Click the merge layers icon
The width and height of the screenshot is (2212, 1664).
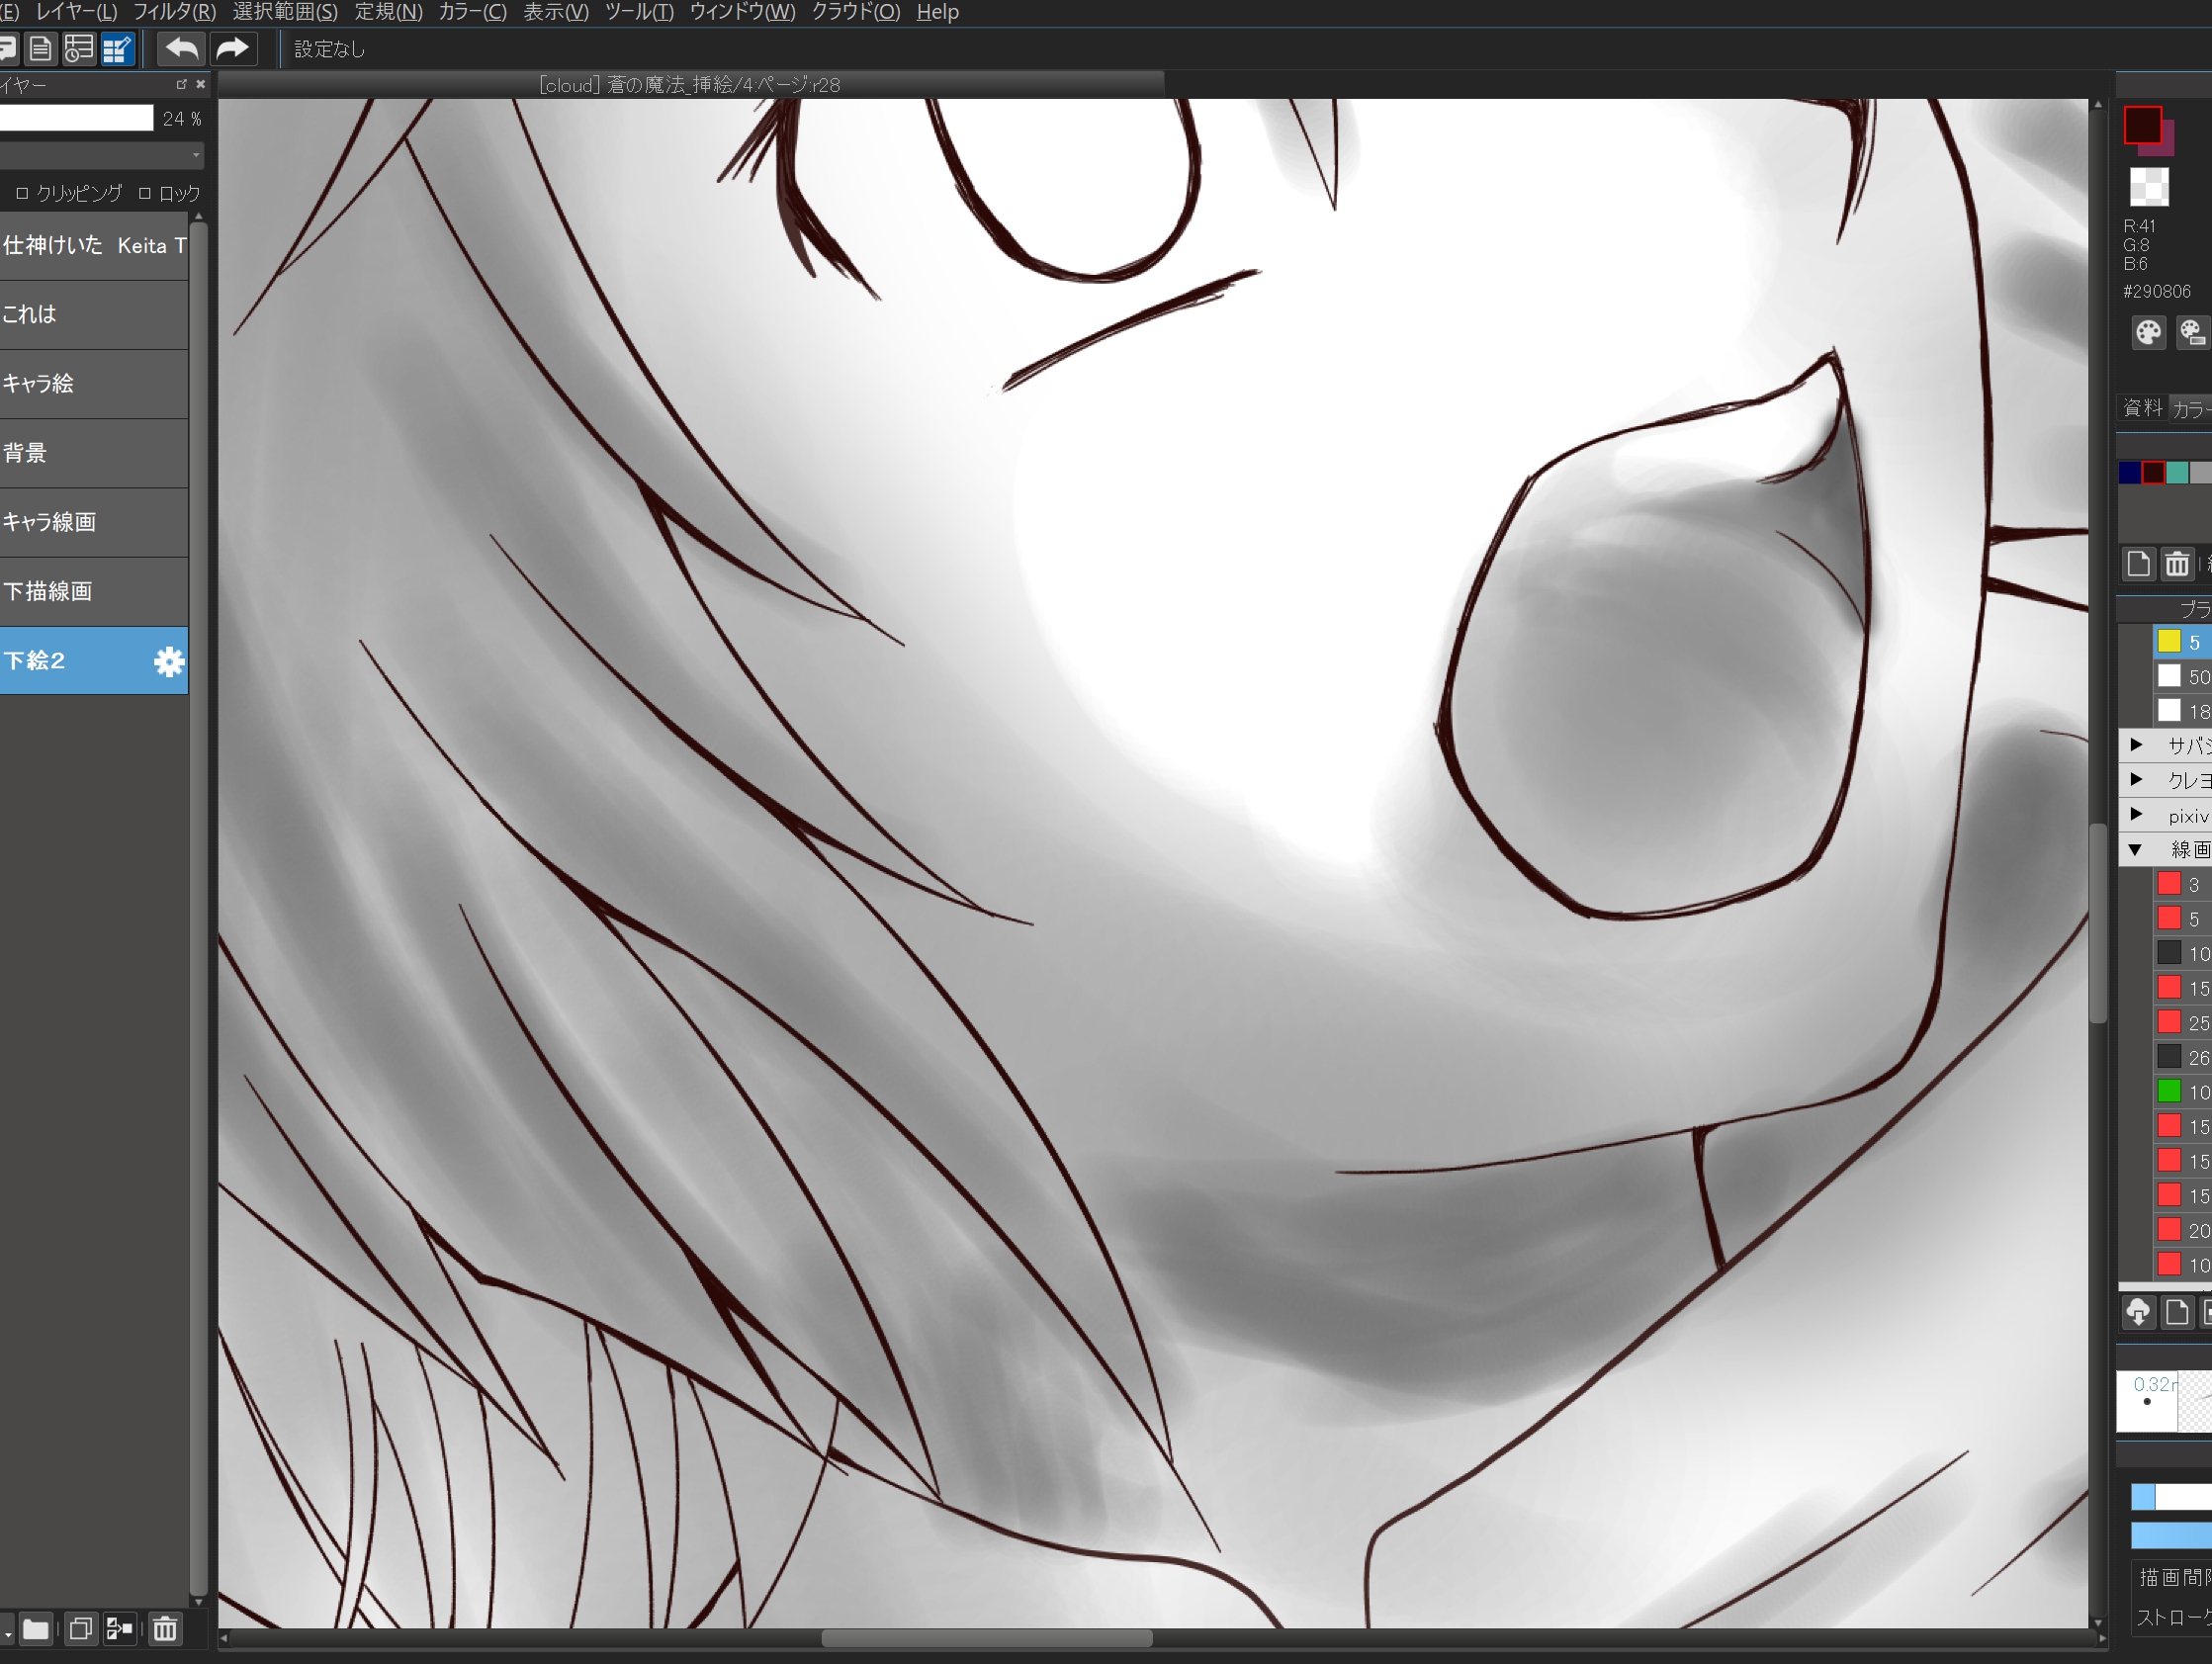tap(120, 1629)
